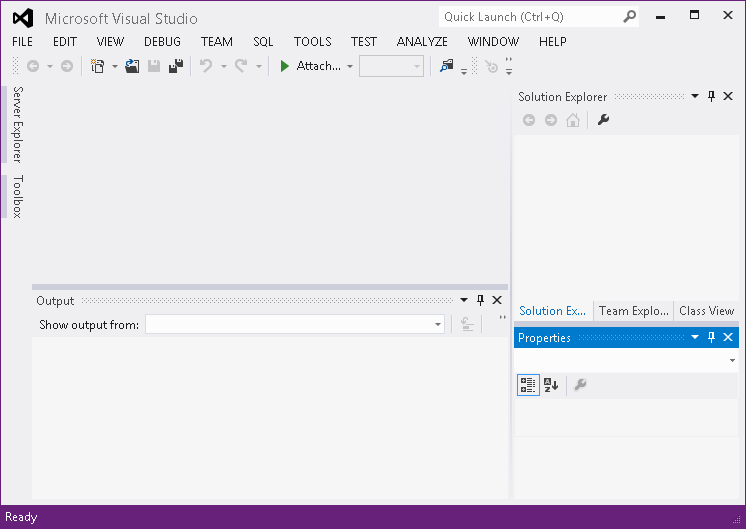This screenshot has width=746, height=529.
Task: Click the Open File toolbar icon
Action: [132, 66]
